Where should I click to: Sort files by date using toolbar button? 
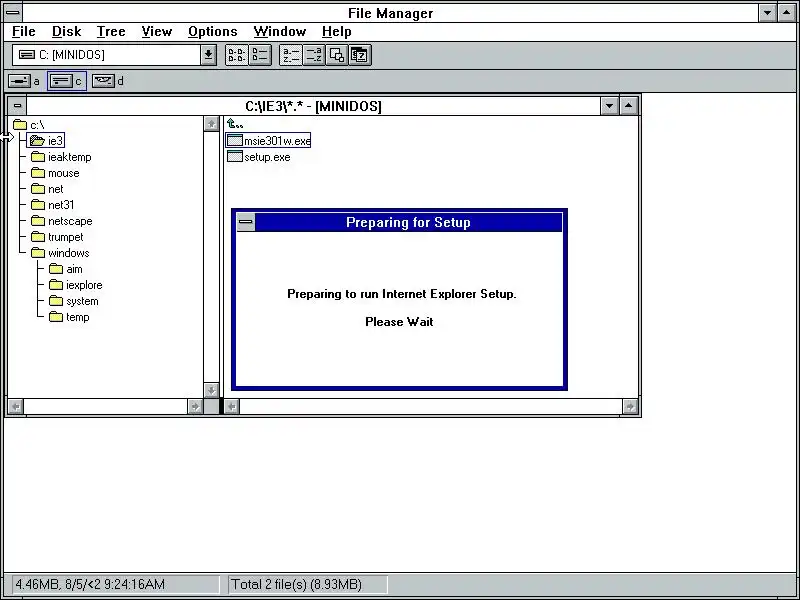pyautogui.click(x=360, y=55)
